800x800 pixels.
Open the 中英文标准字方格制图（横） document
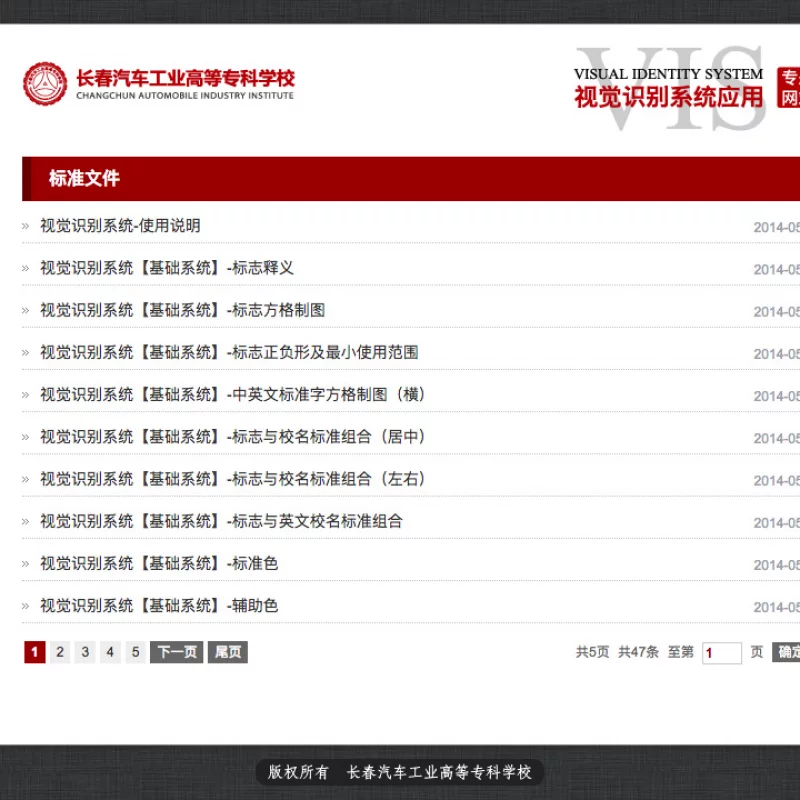tap(231, 394)
